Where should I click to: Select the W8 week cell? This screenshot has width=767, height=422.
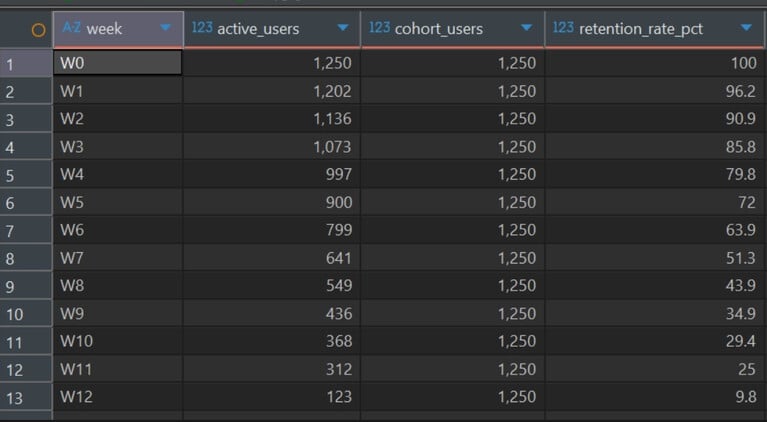118,286
